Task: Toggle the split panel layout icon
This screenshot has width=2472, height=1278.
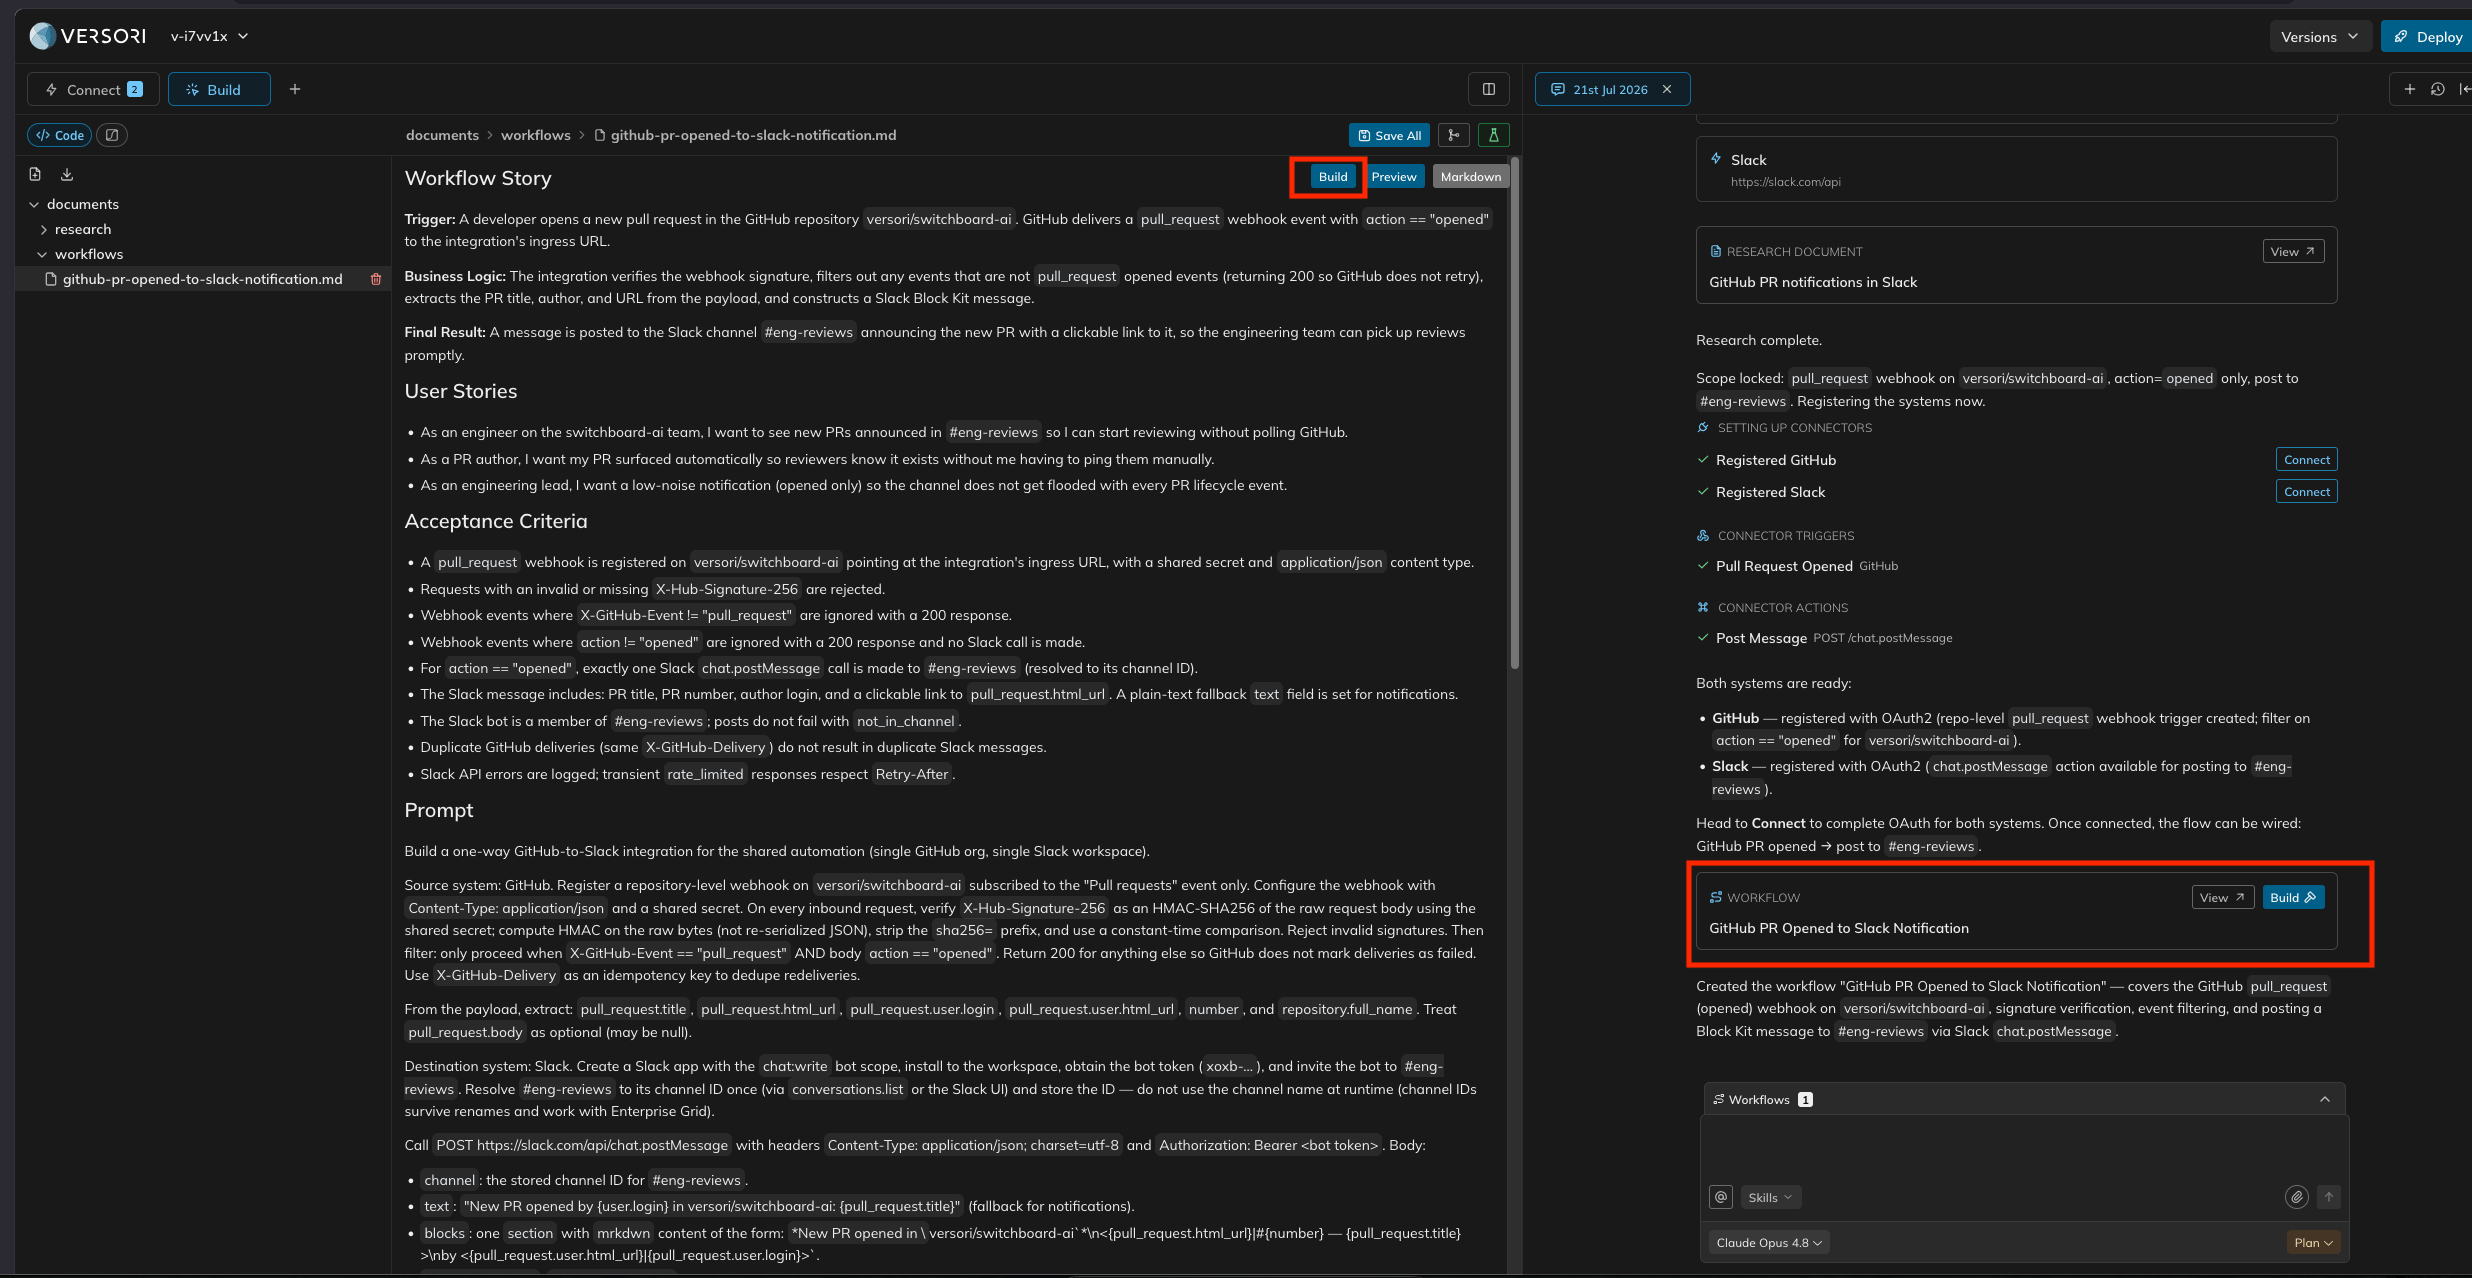Action: 1488,89
